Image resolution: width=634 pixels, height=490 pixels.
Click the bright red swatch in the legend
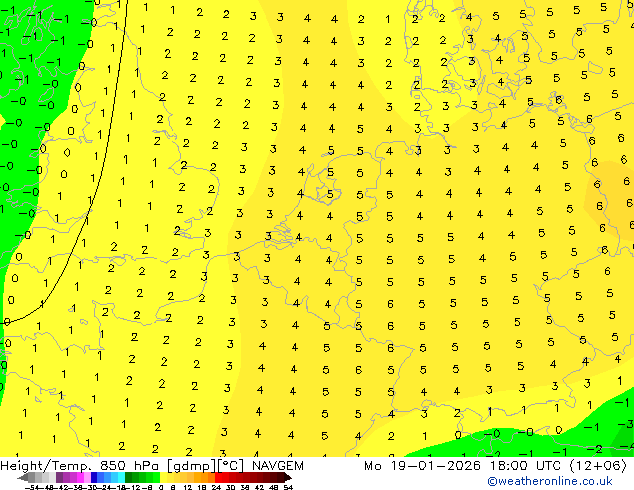point(218,477)
